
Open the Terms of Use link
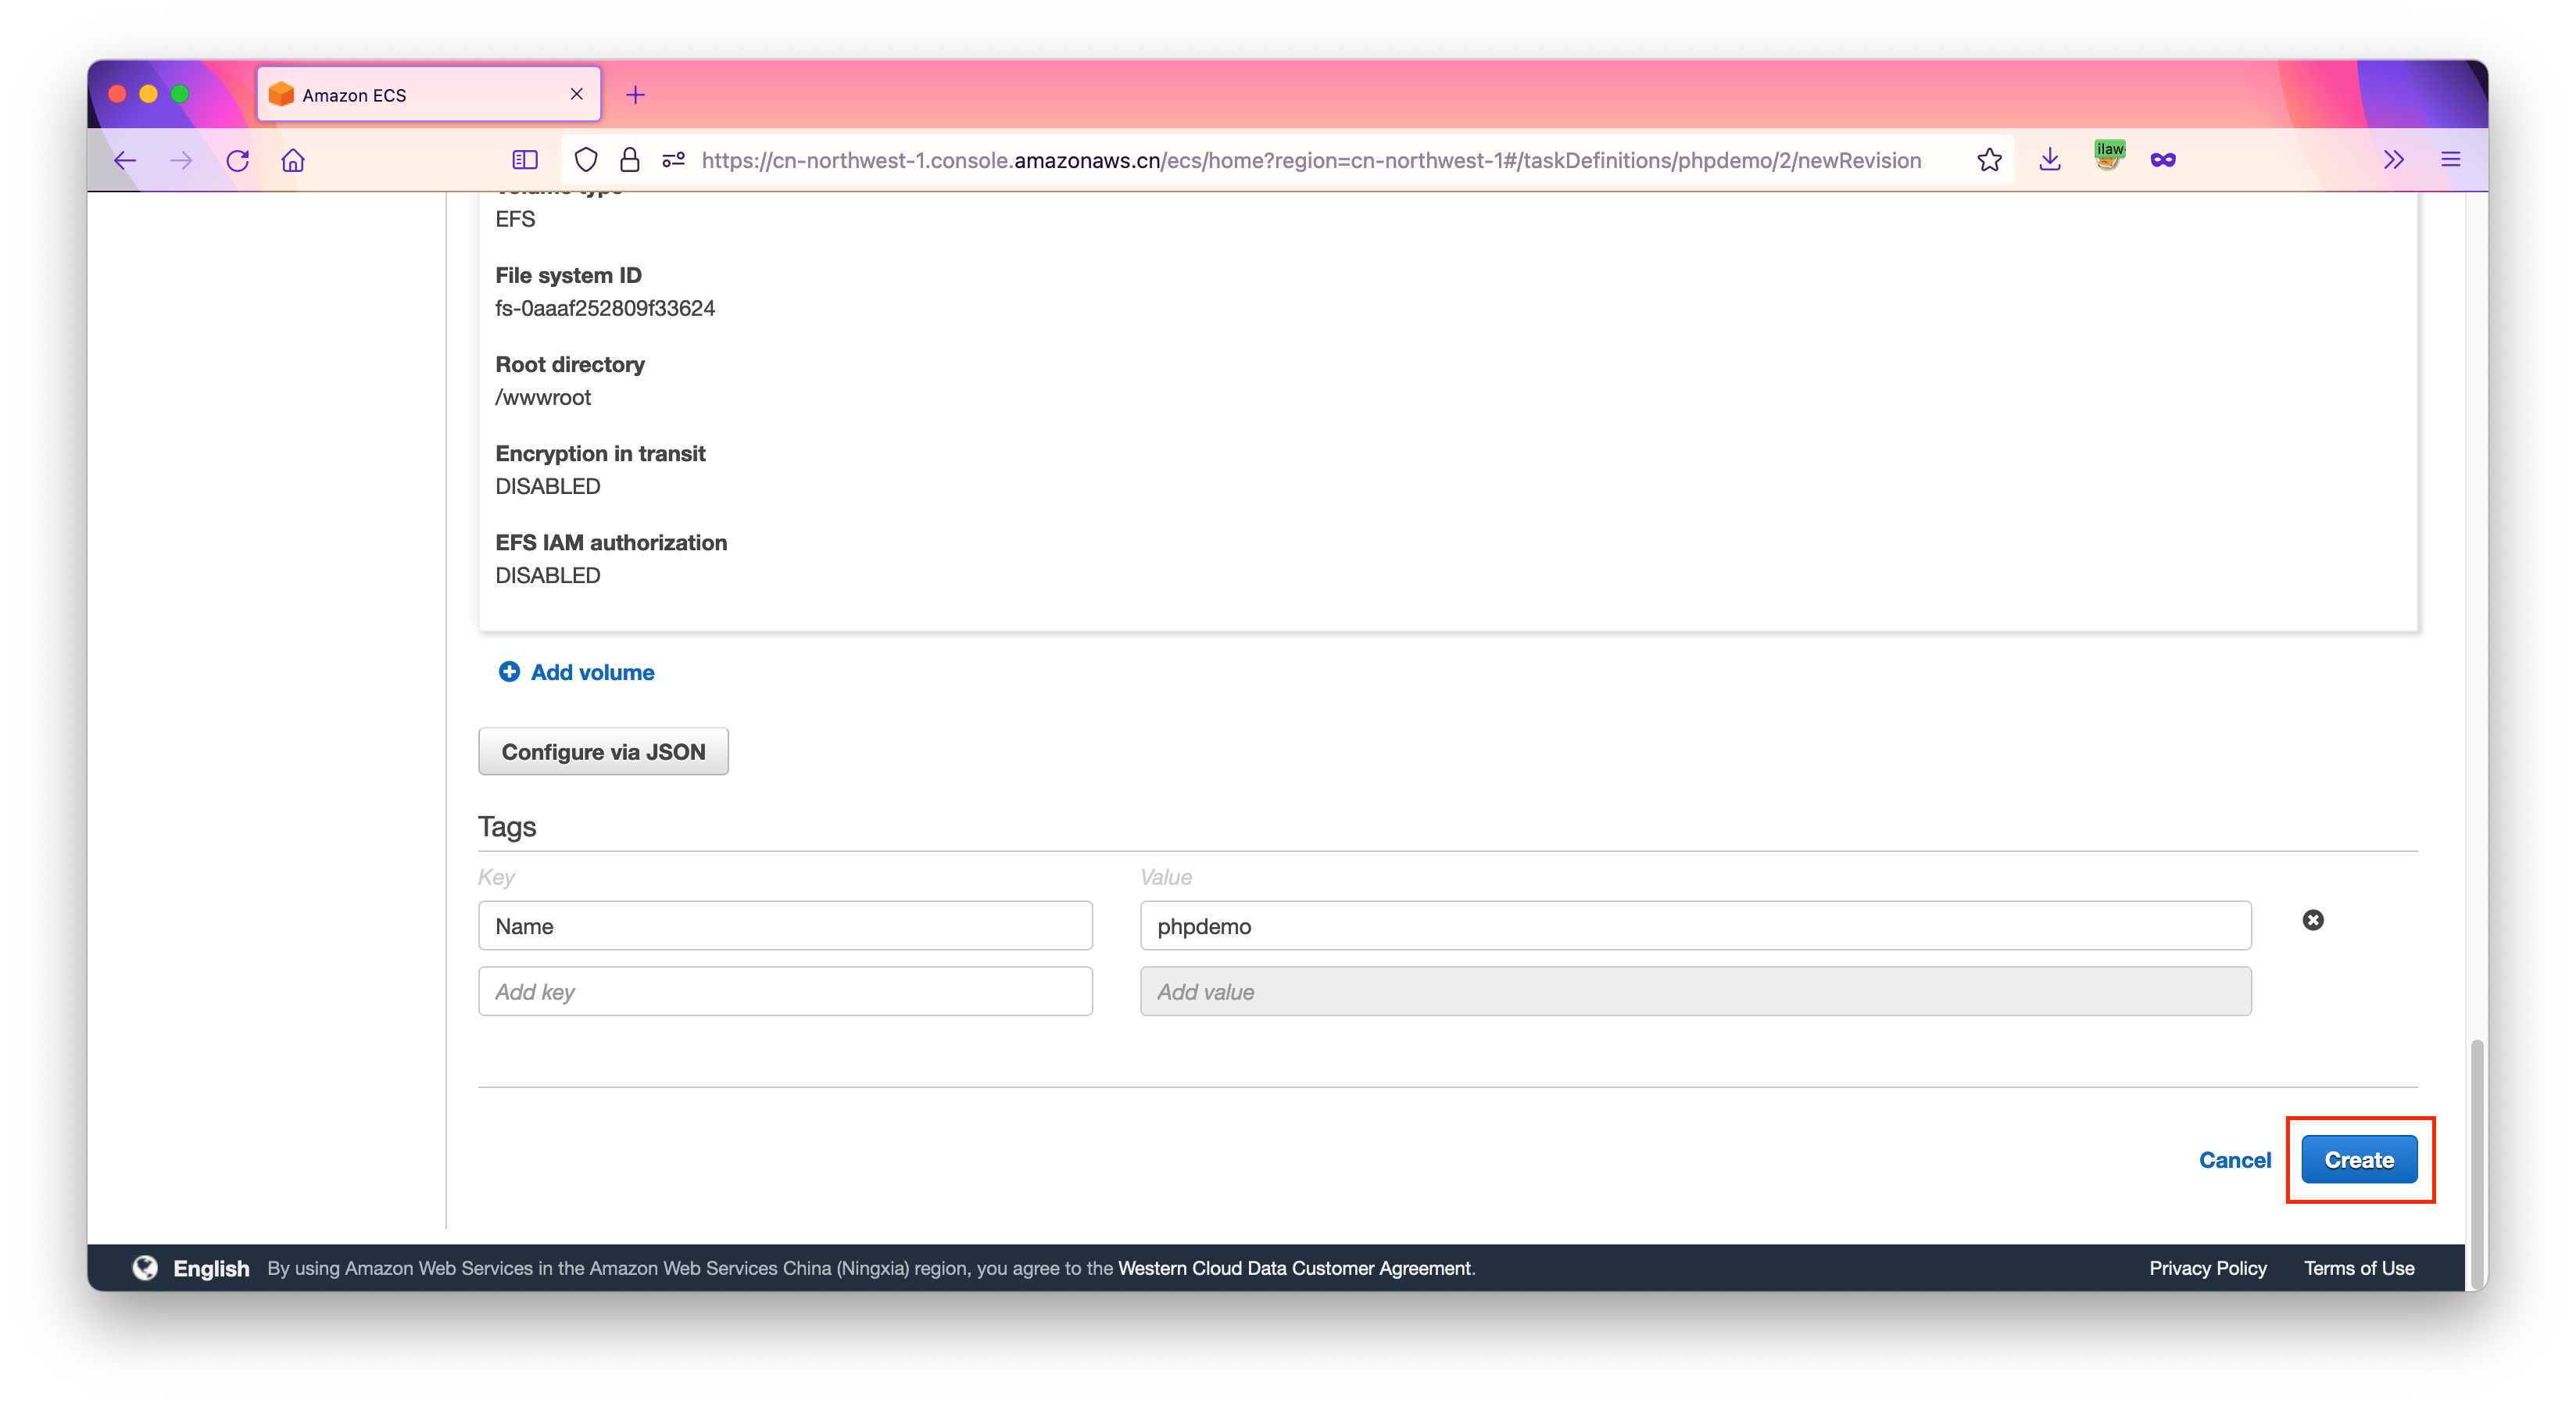pos(2359,1268)
